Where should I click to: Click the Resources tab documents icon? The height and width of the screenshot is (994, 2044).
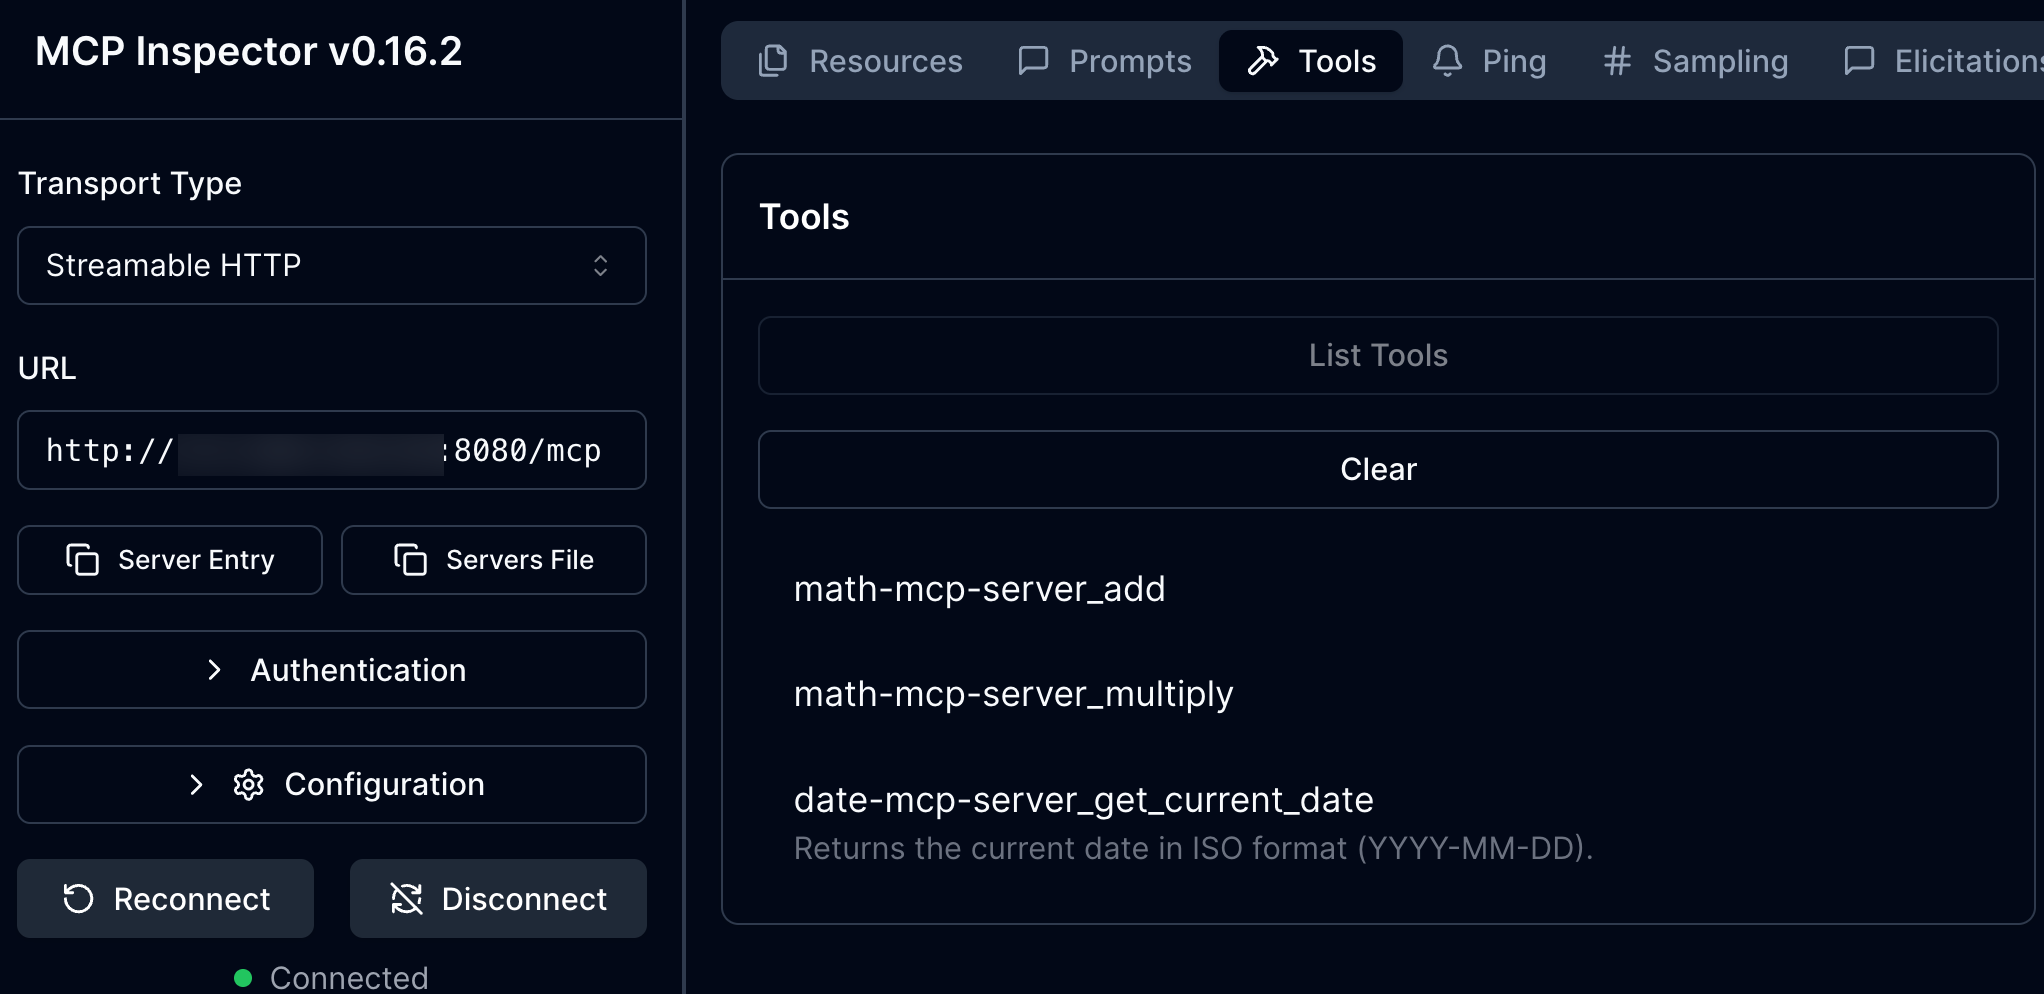point(773,61)
